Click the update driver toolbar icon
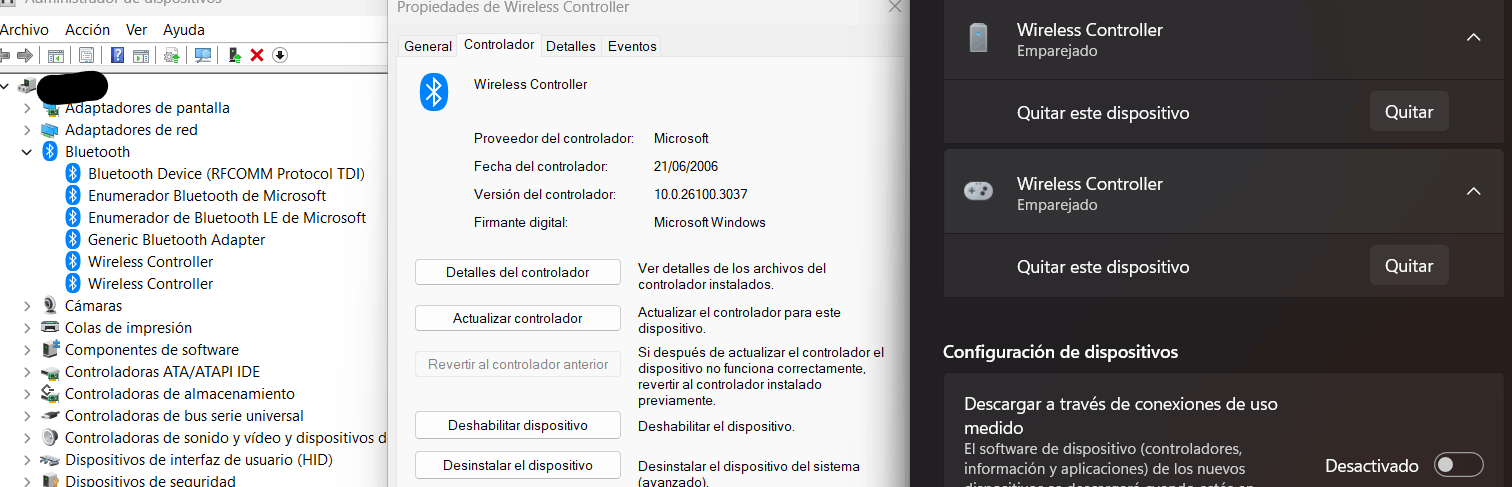 tap(172, 55)
